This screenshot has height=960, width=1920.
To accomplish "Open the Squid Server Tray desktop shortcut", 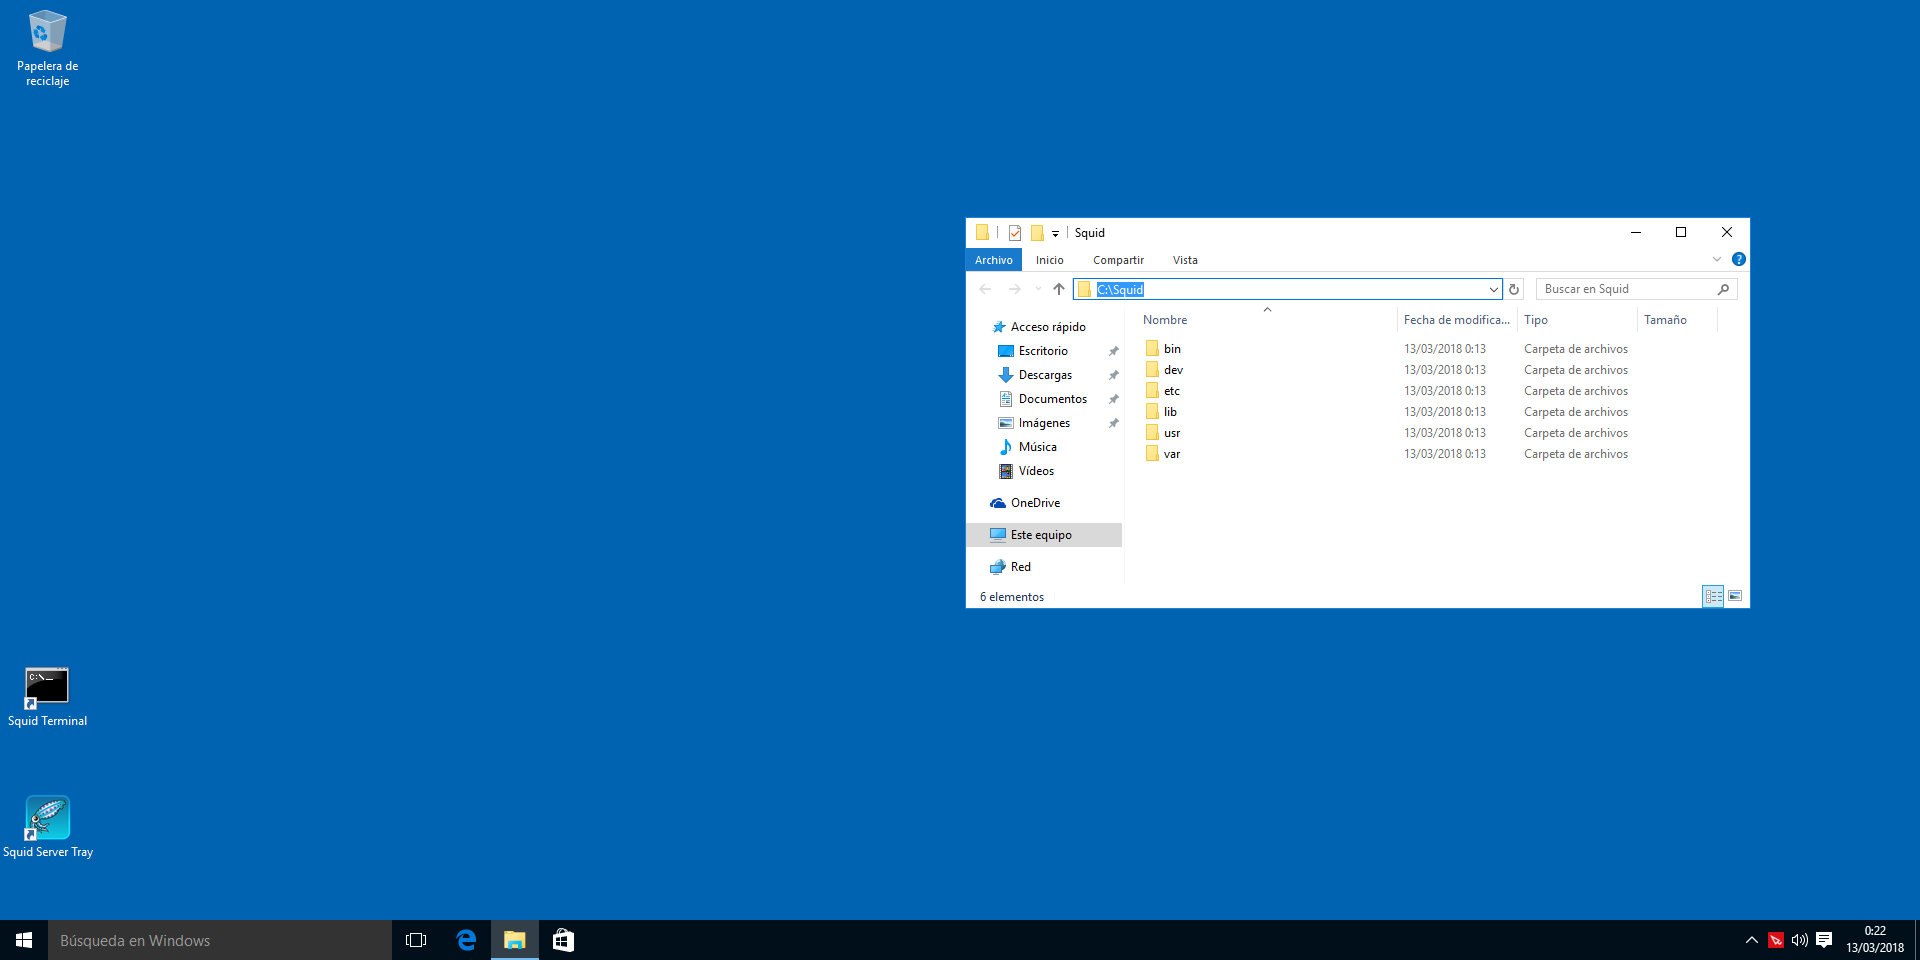I will [47, 820].
